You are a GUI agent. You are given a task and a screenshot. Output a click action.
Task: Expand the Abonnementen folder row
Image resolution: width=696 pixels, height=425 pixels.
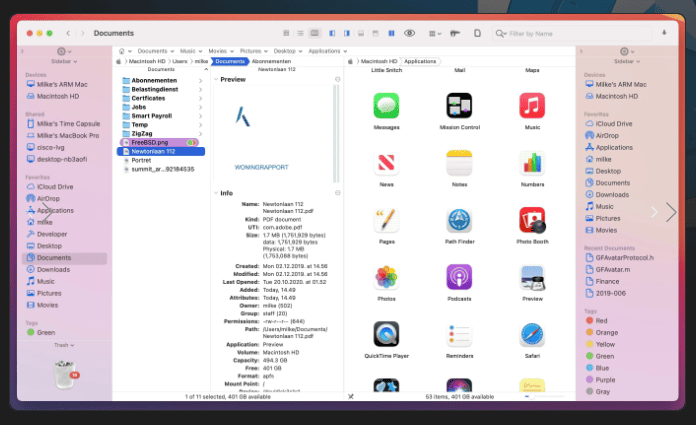tap(201, 81)
